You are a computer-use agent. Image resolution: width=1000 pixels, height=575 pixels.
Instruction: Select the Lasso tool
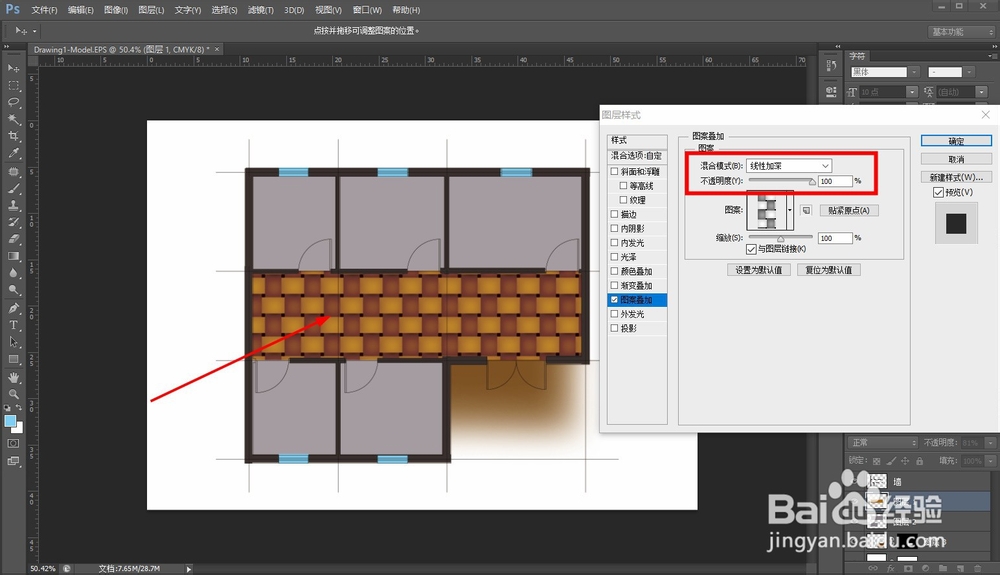pos(13,102)
